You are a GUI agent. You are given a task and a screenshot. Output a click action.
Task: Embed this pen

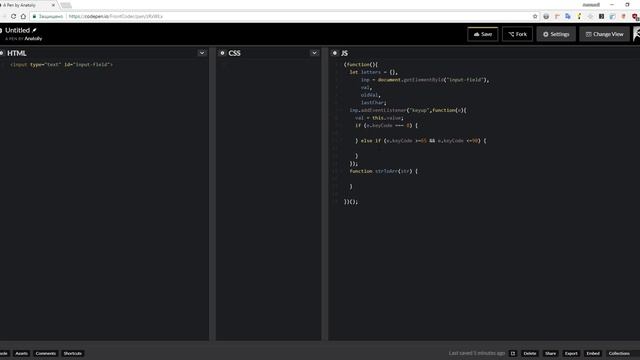[593, 353]
